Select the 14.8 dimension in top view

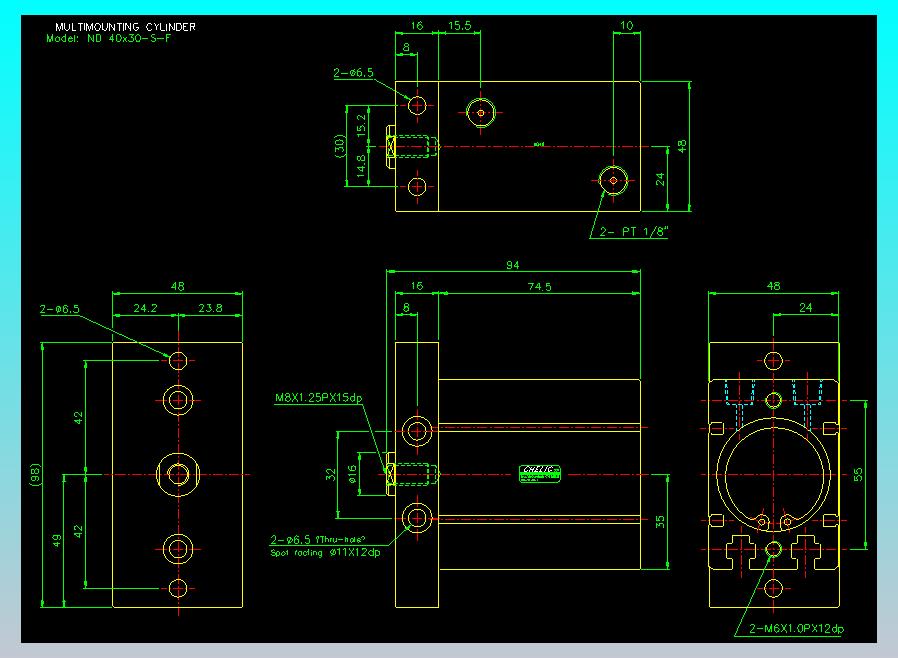click(x=362, y=166)
